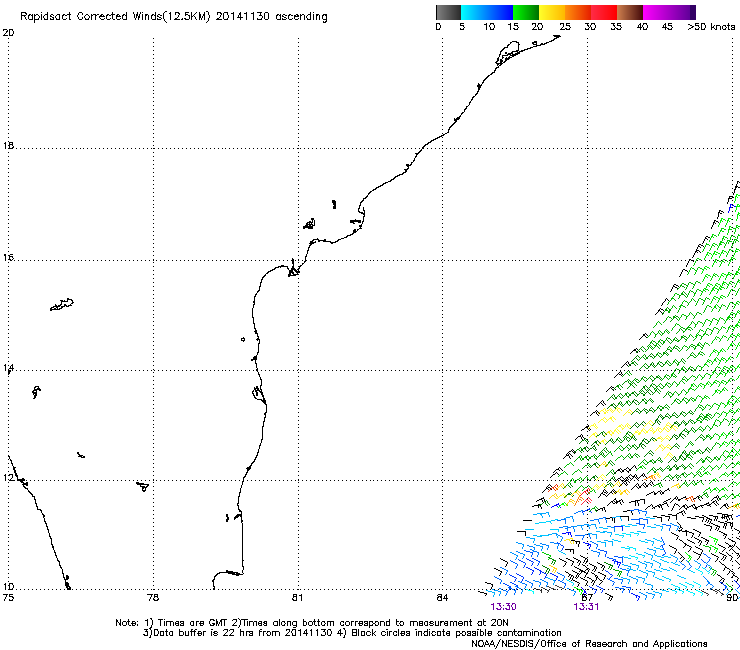Click the longitude '81' axis label
Screen dimensions: 740x650
[297, 598]
